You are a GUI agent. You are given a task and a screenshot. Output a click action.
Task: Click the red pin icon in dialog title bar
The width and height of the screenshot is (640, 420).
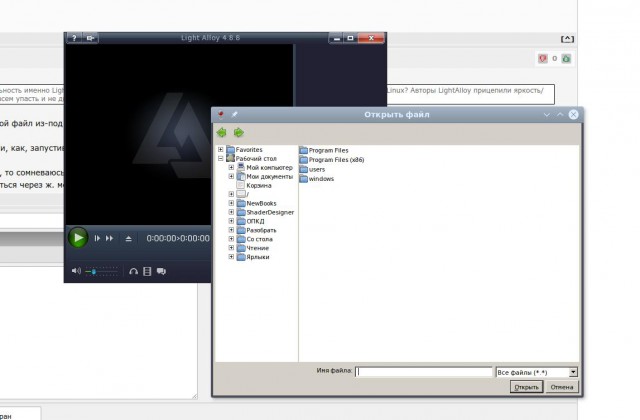[221, 115]
